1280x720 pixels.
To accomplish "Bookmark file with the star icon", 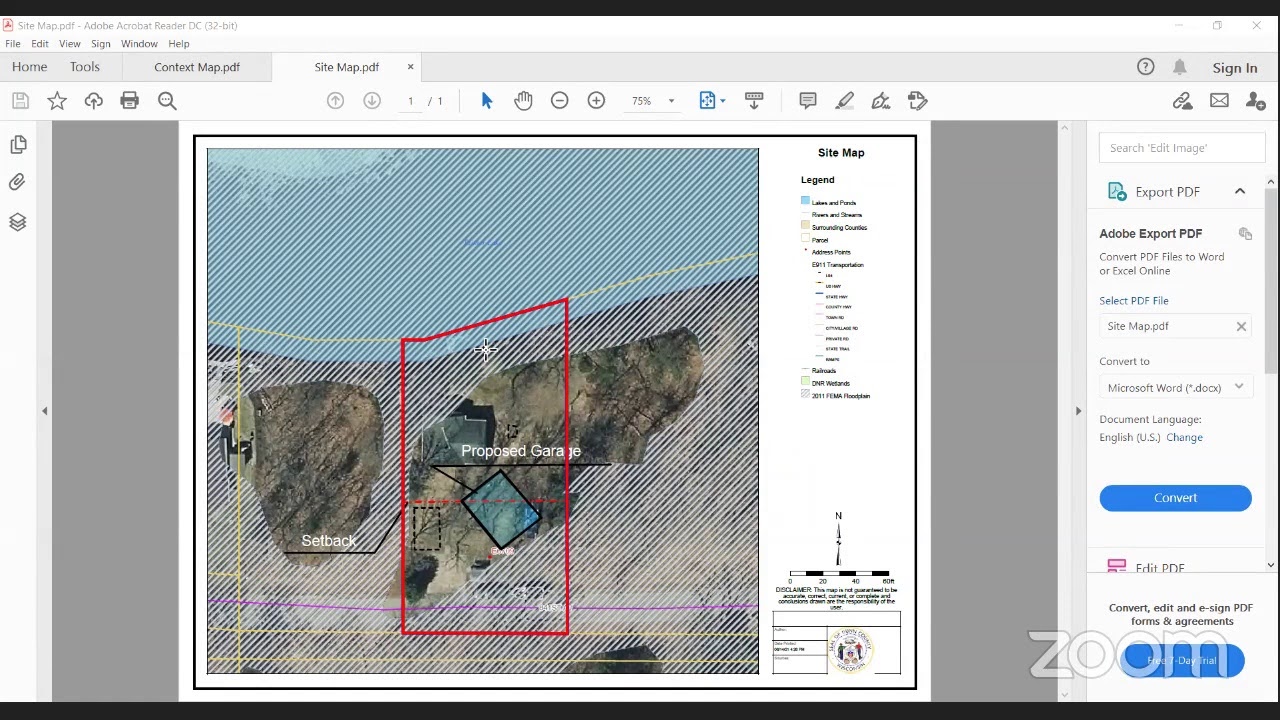I will [57, 100].
